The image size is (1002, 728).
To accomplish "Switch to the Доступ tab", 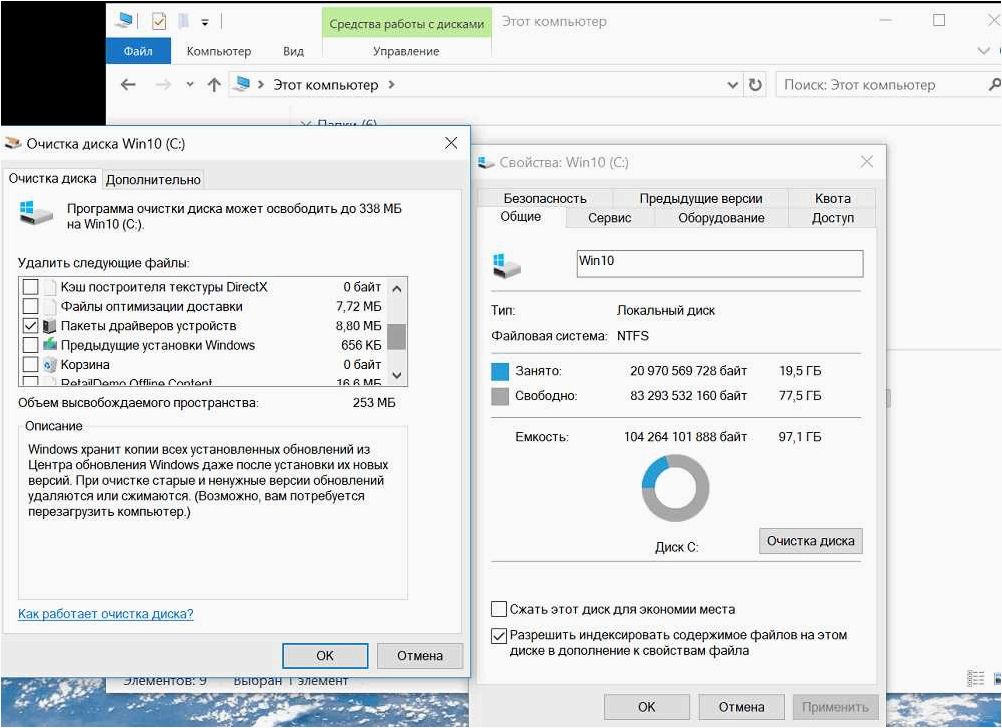I will 832,218.
